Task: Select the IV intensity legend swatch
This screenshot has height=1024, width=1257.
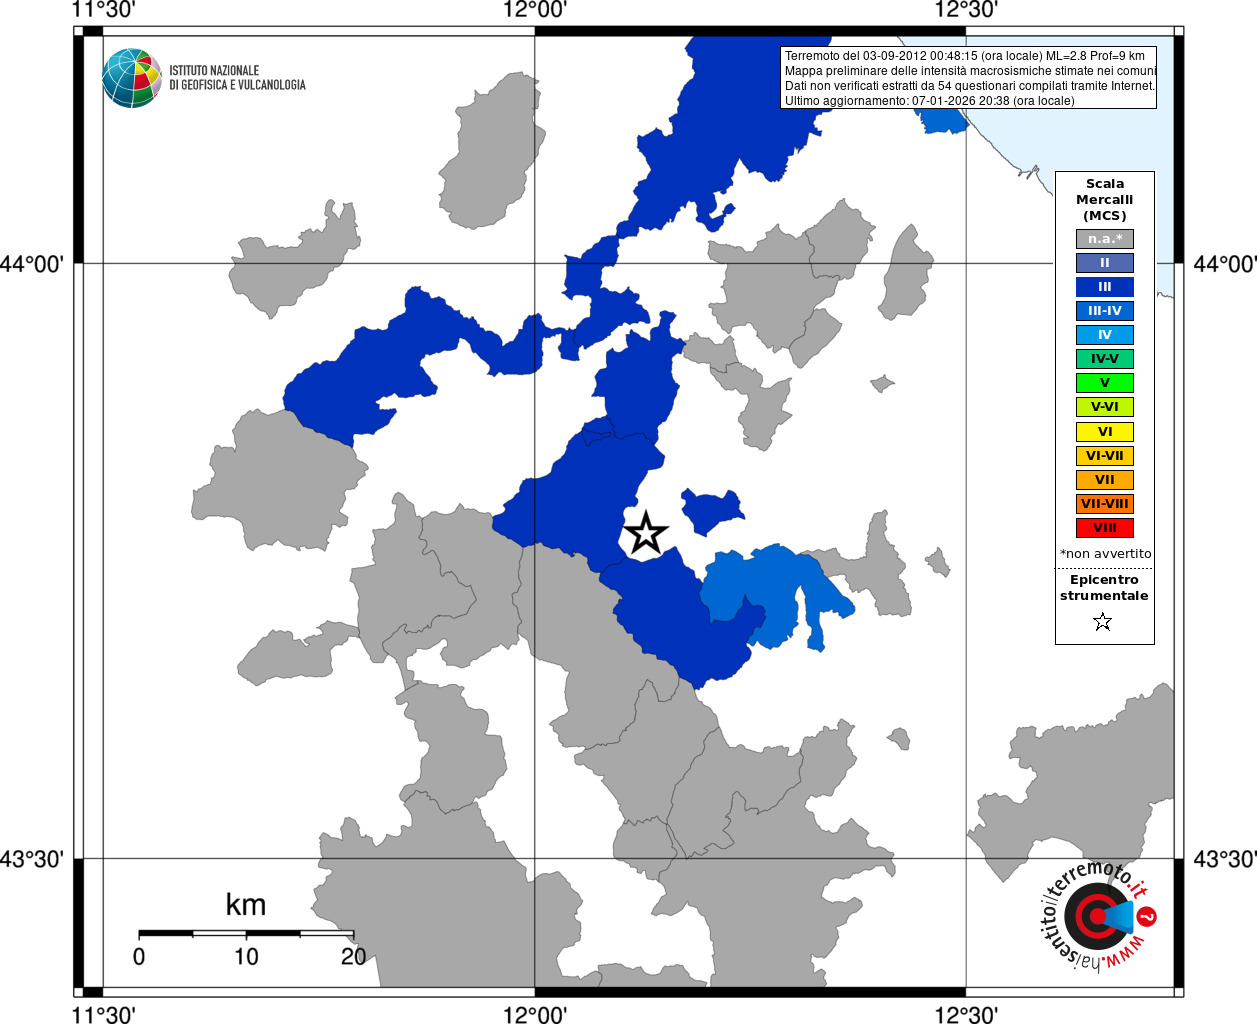Action: click(x=1105, y=335)
